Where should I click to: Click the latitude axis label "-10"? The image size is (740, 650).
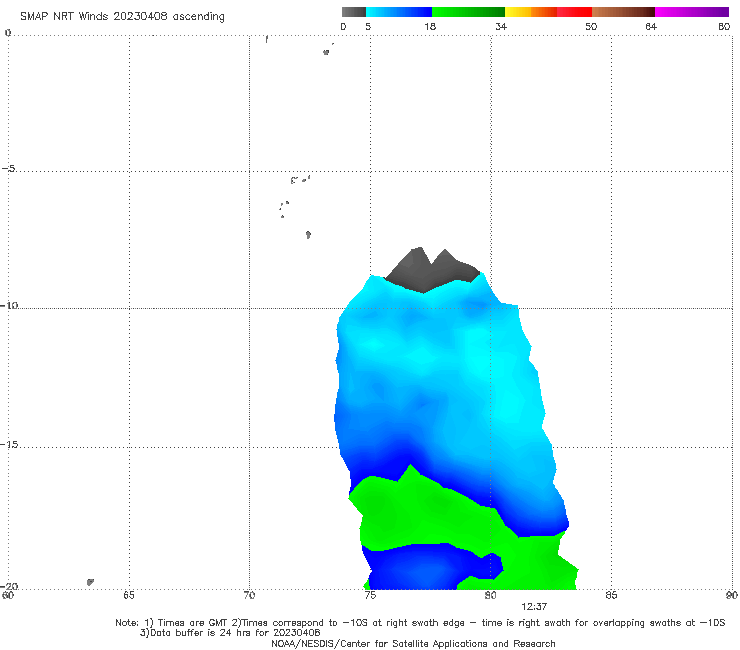click(x=9, y=305)
